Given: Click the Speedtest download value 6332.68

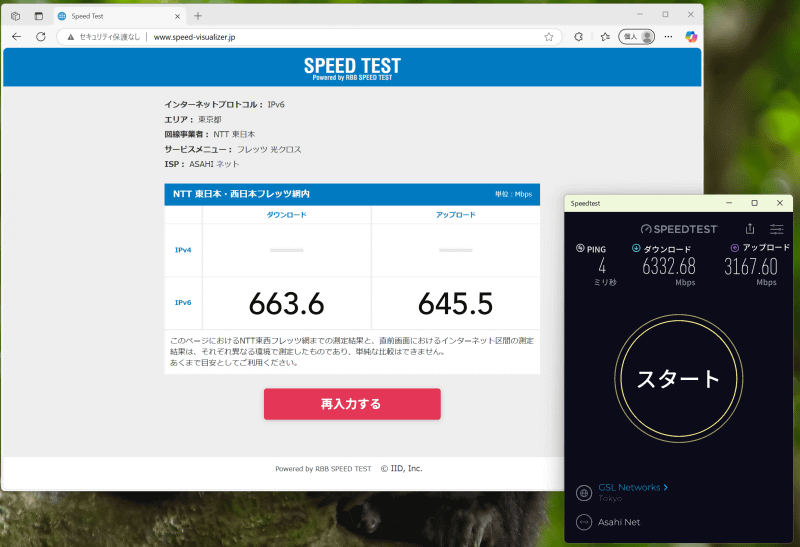Looking at the screenshot, I should (x=669, y=266).
